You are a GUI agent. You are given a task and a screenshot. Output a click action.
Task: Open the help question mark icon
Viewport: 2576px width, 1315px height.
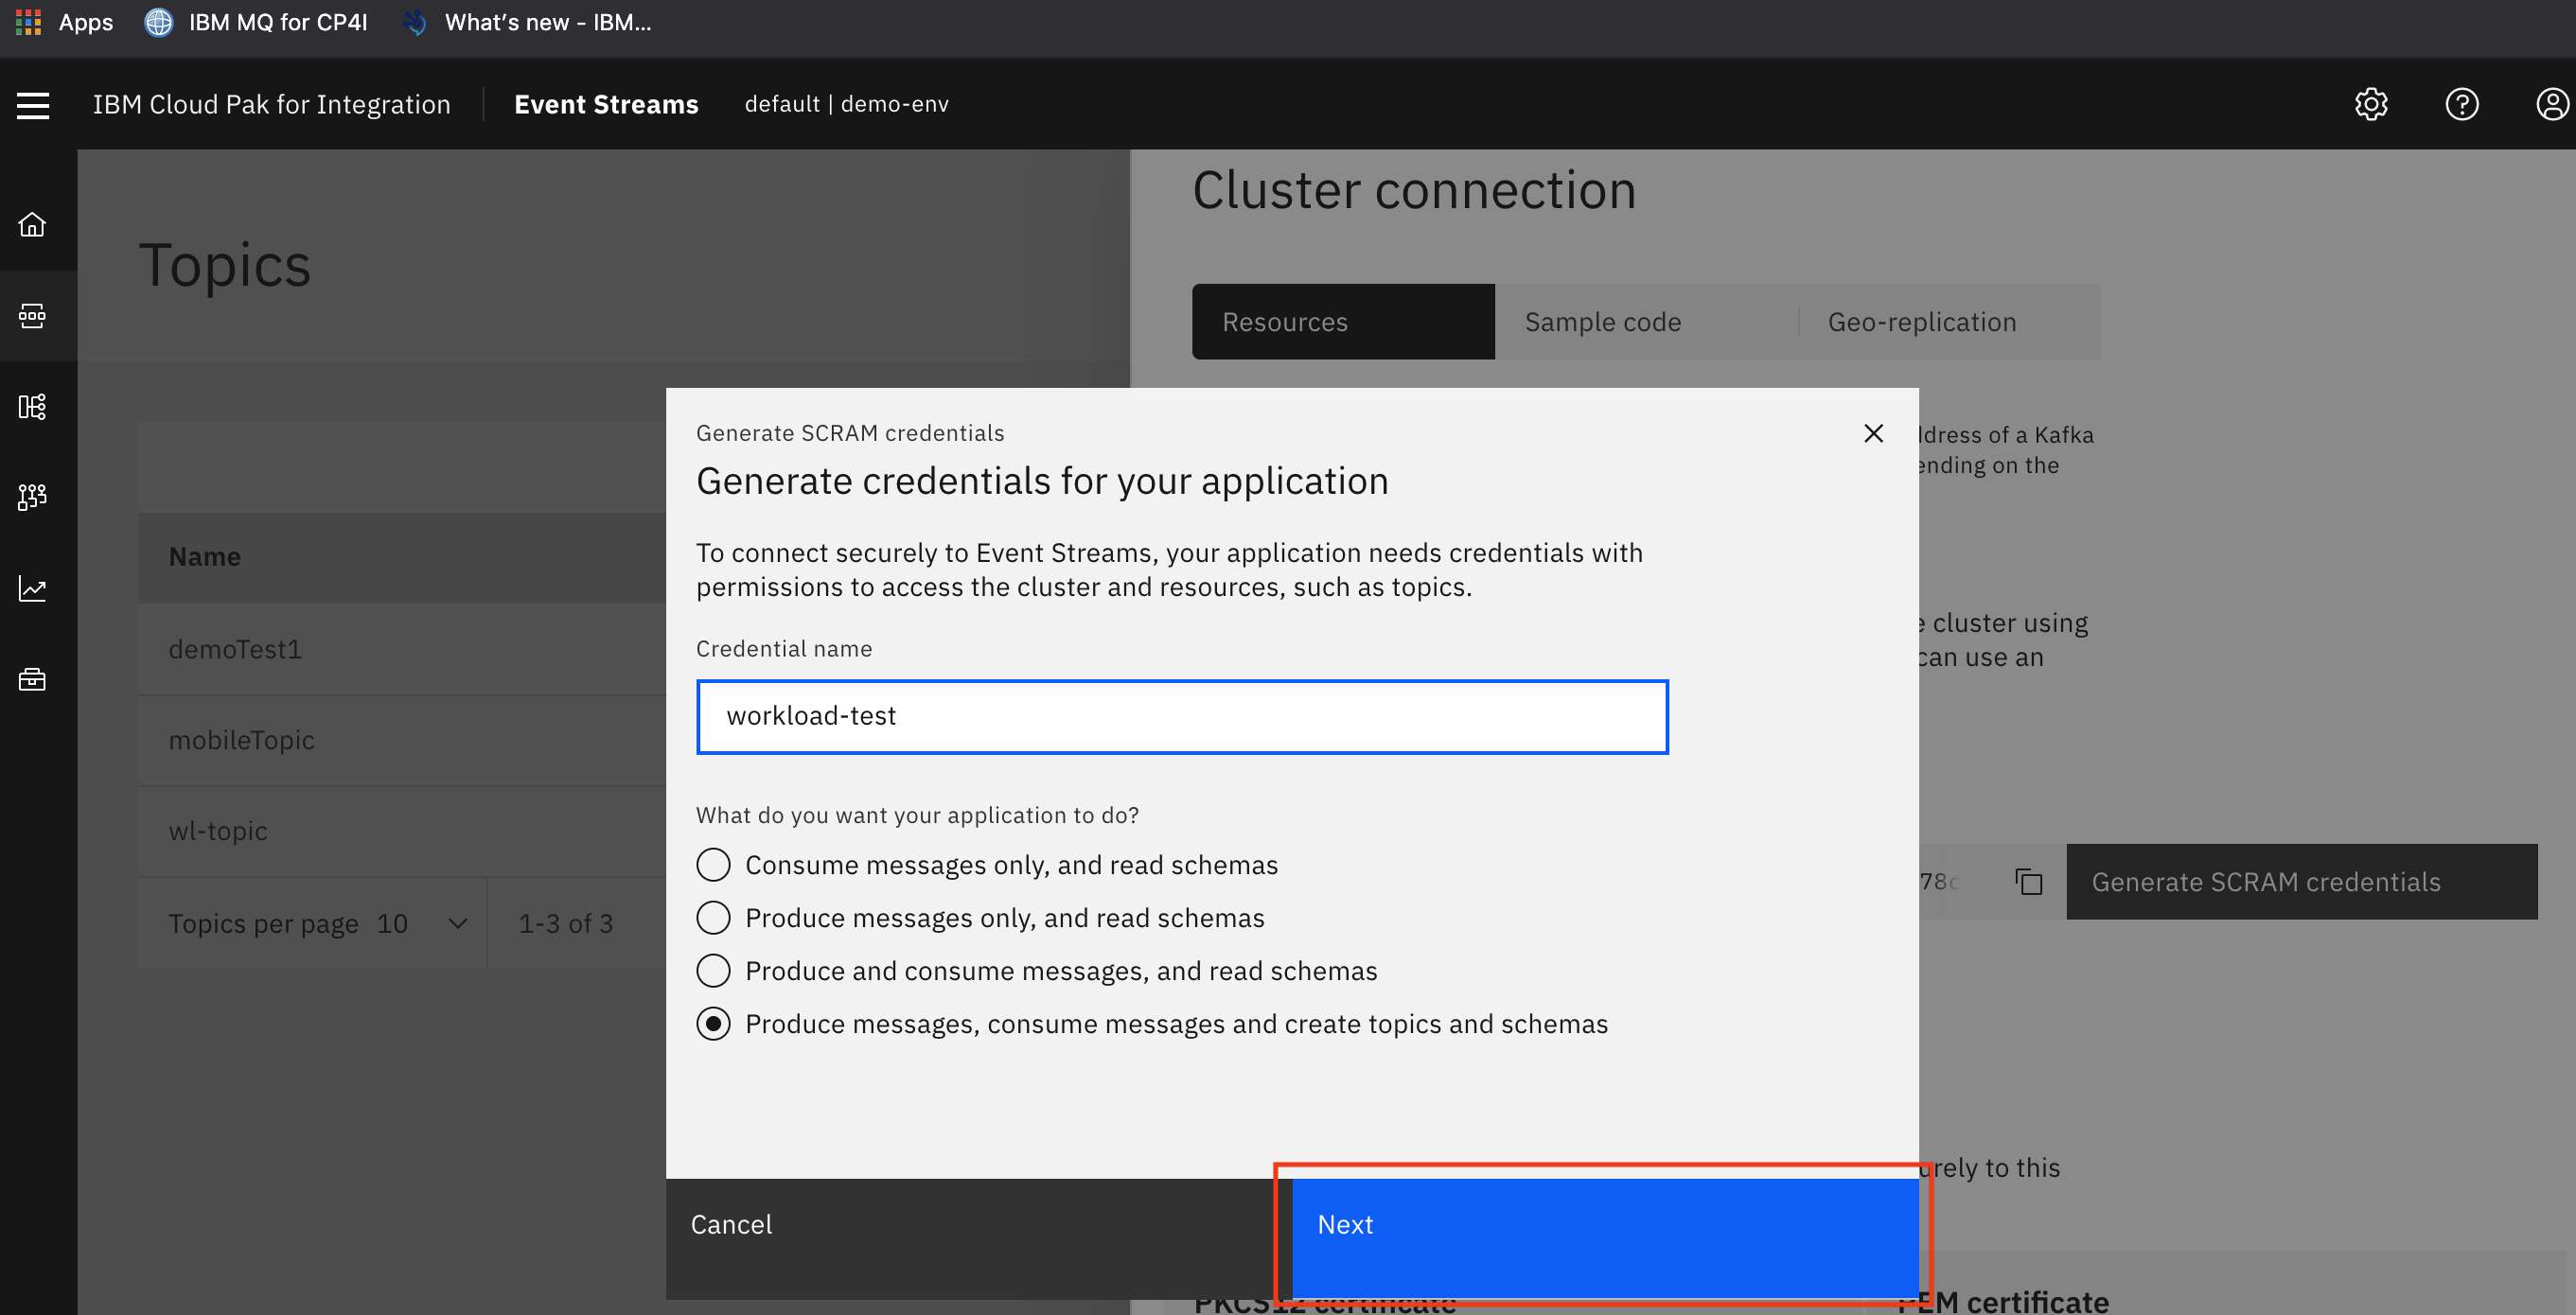[2462, 104]
